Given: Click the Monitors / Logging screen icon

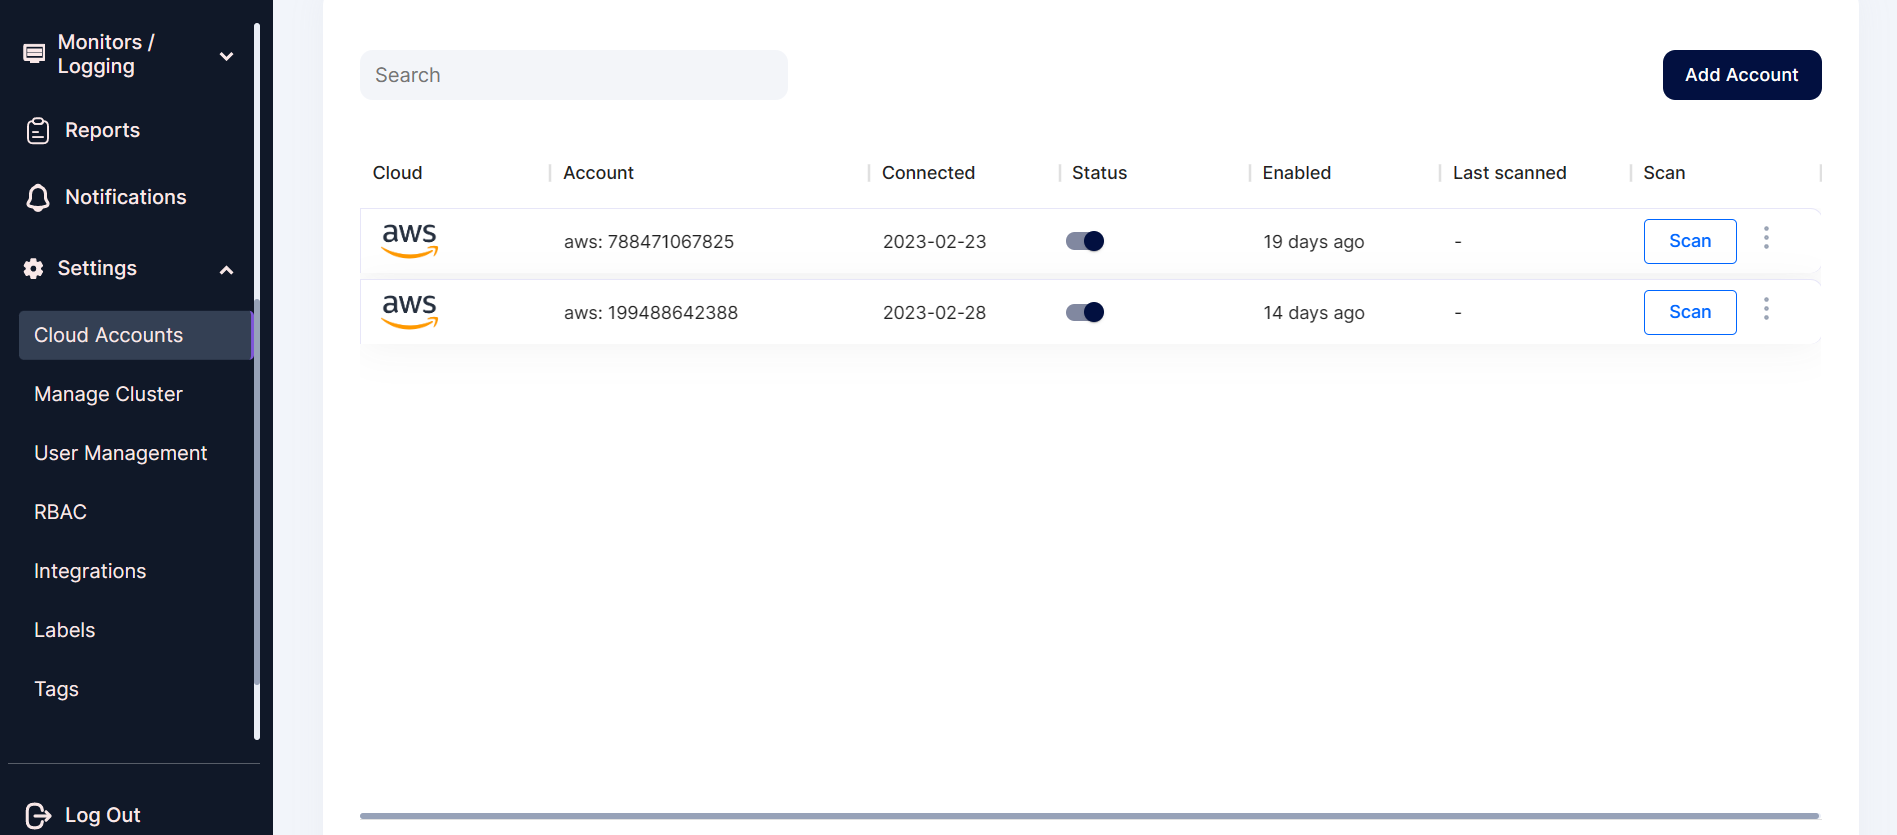Looking at the screenshot, I should tap(34, 54).
